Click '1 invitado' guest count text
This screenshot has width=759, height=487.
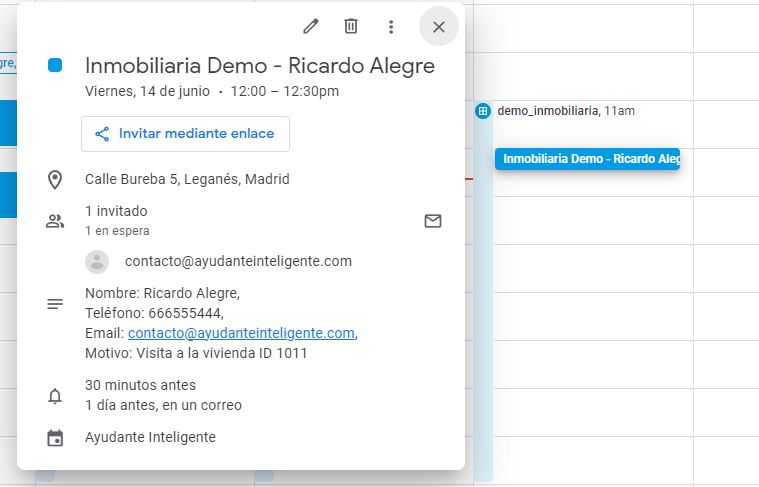[116, 212]
